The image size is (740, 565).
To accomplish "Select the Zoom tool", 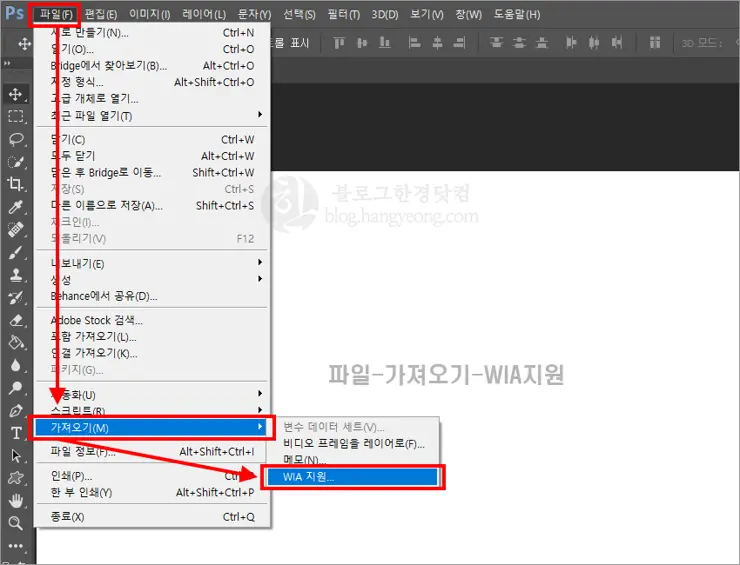I will click(x=16, y=523).
